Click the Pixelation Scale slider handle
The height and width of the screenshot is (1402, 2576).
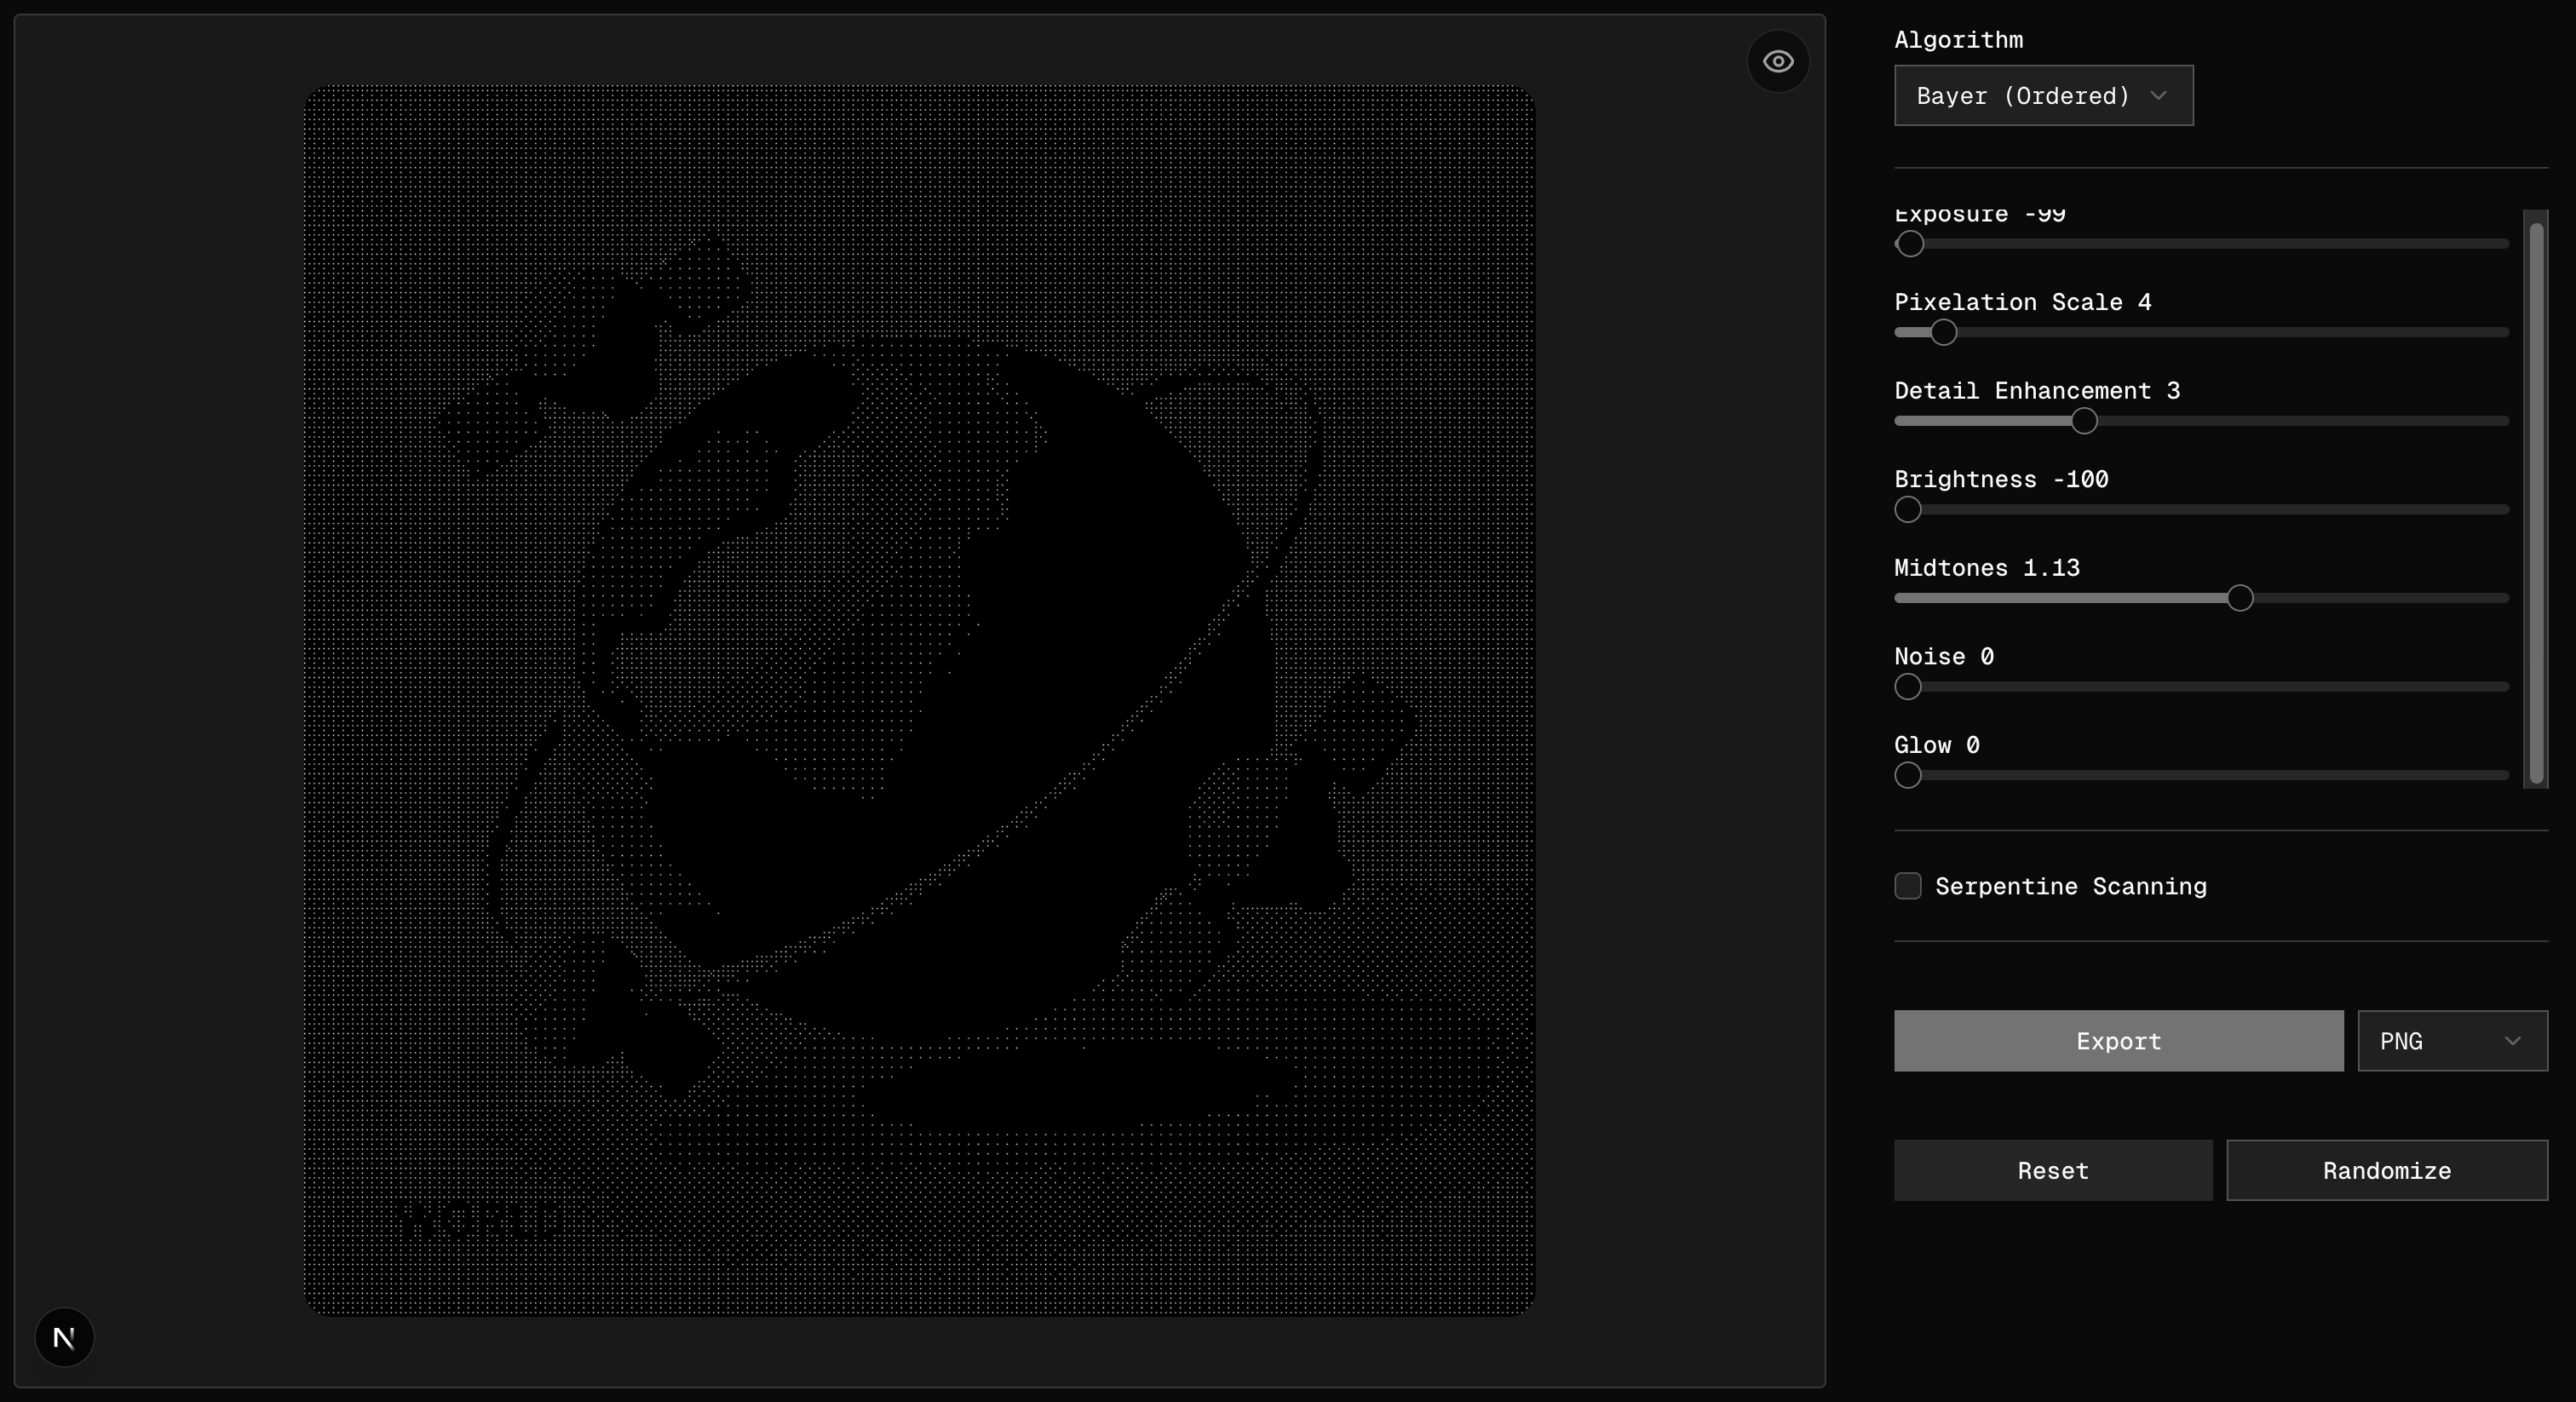click(x=1943, y=332)
